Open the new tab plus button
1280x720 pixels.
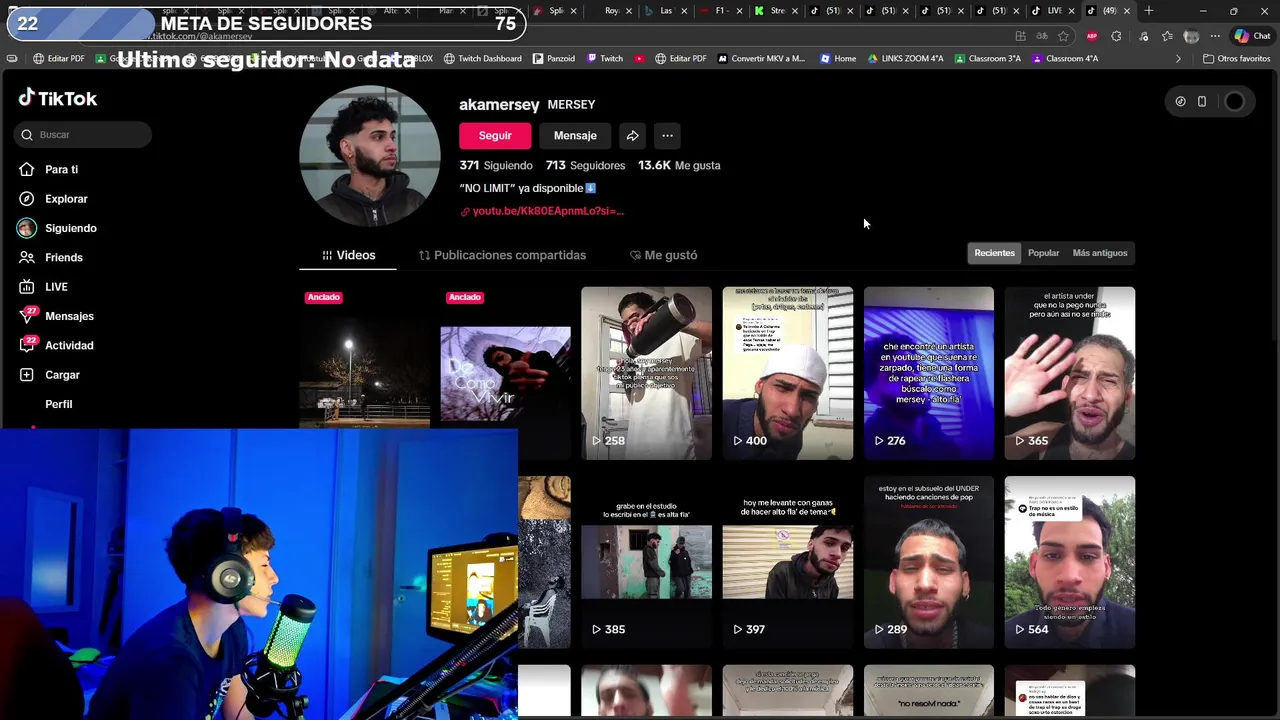coord(1148,11)
